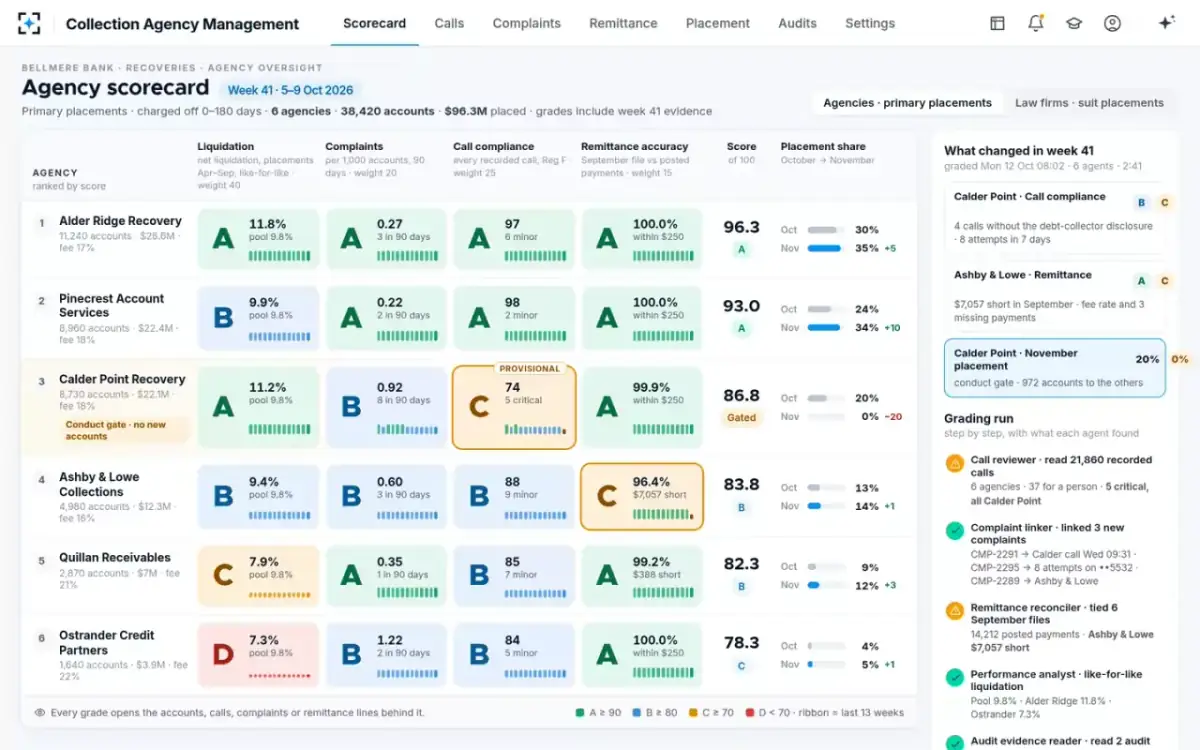This screenshot has width=1200, height=750.
Task: Select Pinecrest Account Services agency name
Action: [111, 306]
